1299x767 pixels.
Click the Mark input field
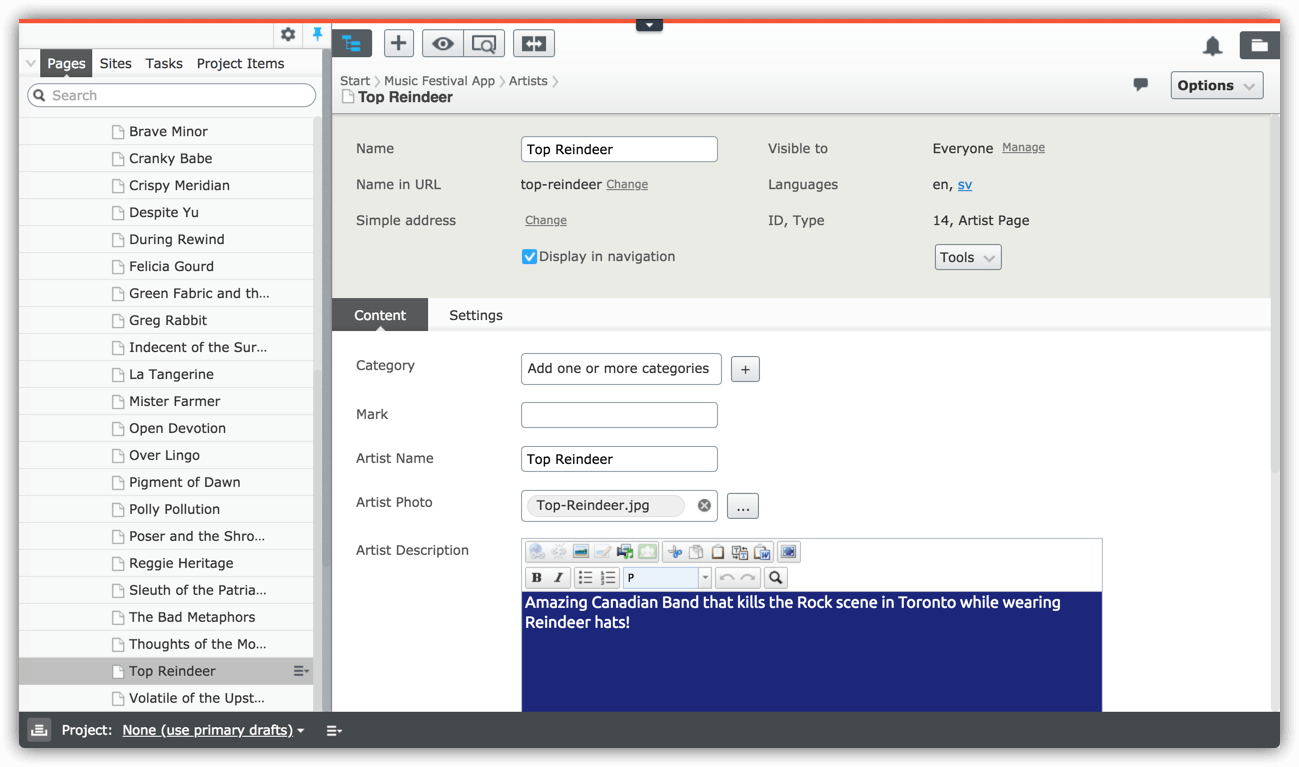[619, 415]
